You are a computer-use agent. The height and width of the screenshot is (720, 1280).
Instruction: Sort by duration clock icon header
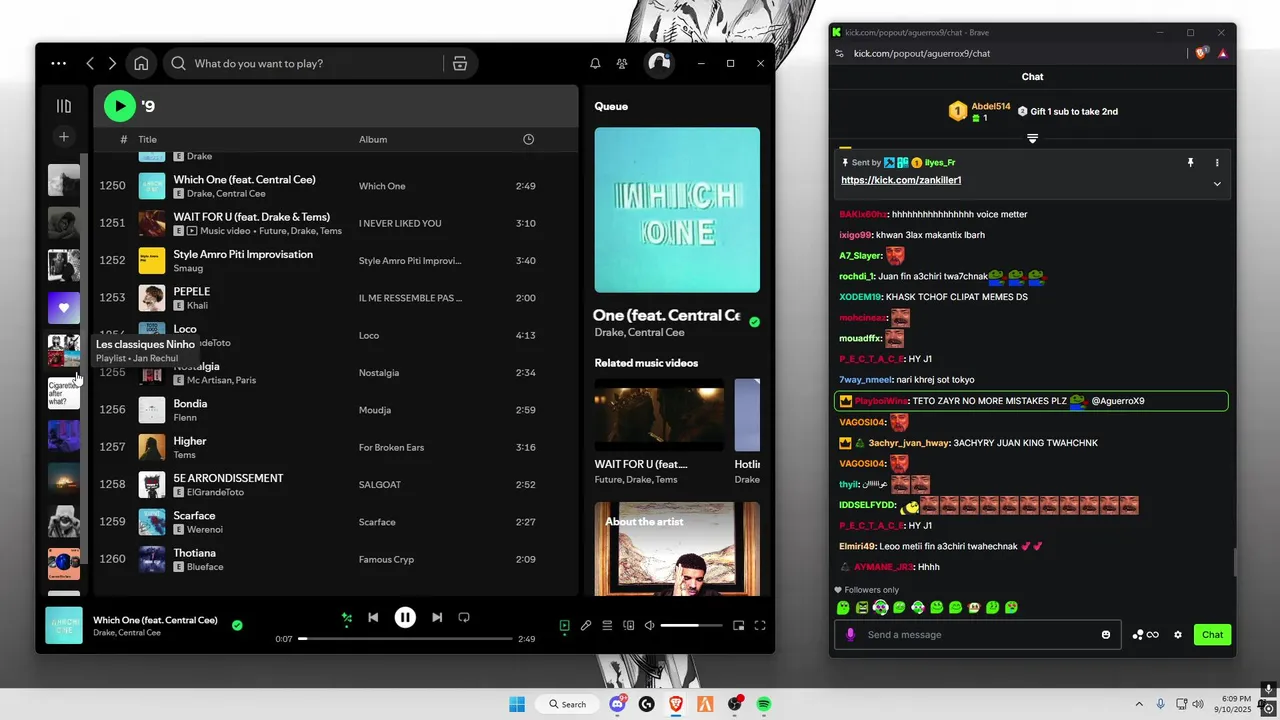pyautogui.click(x=529, y=139)
